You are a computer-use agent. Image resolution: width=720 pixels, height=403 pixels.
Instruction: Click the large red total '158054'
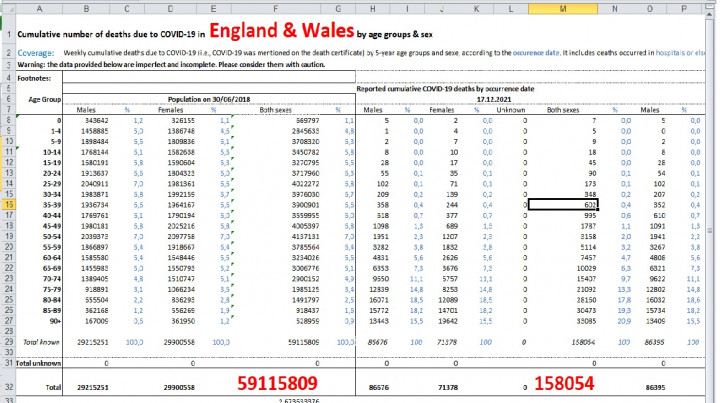pyautogui.click(x=564, y=383)
